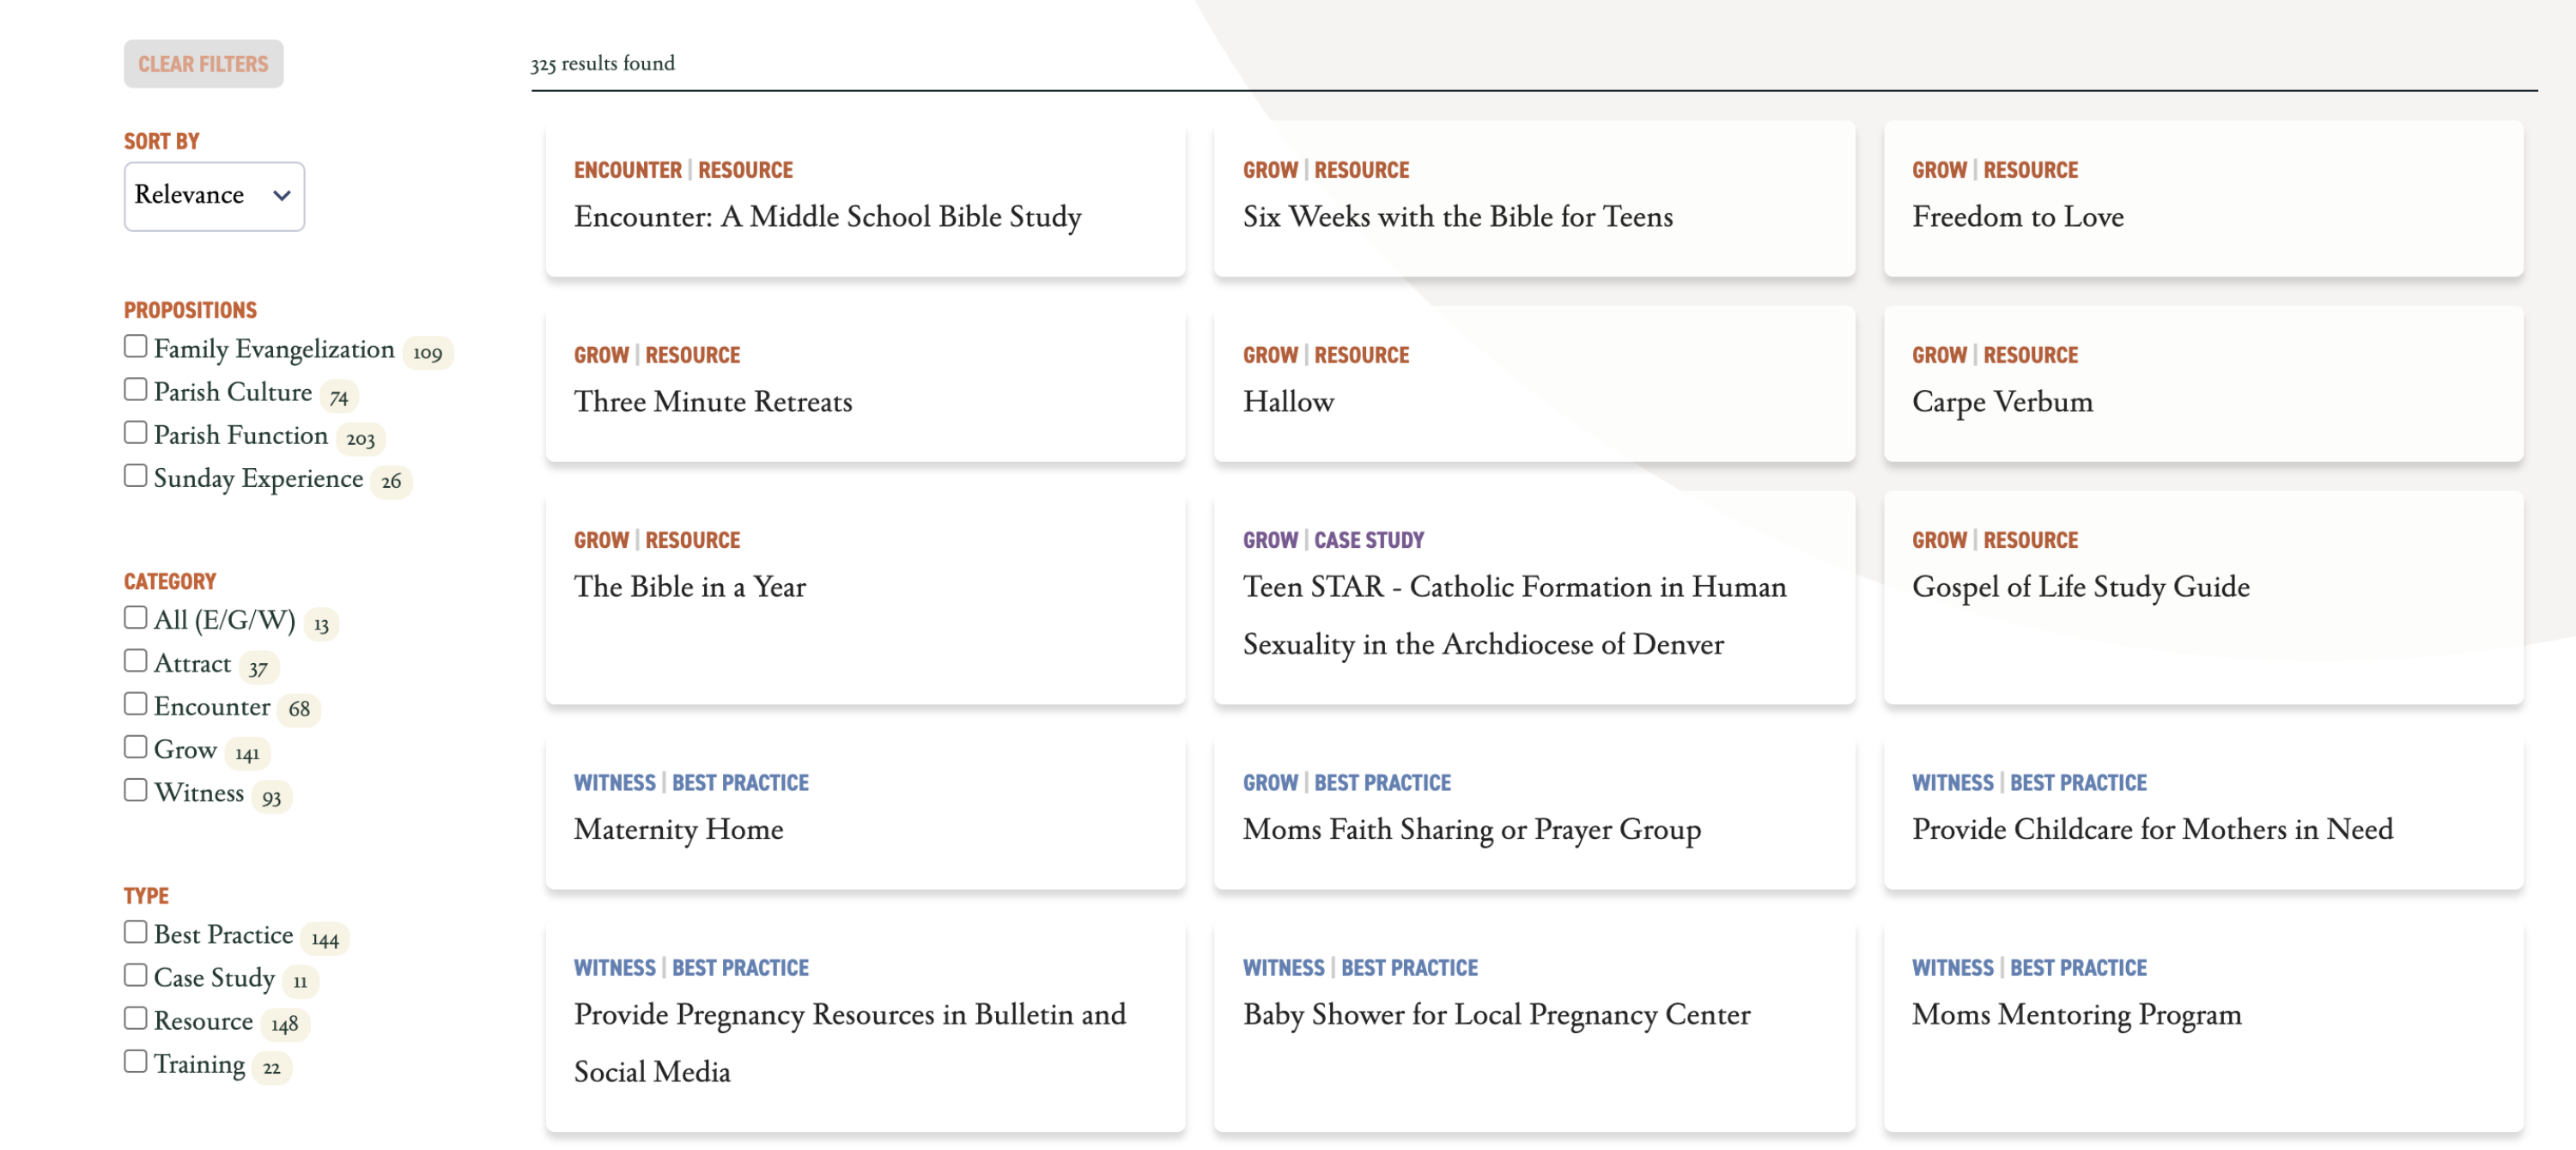
Task: Open the Carpe Verbum resource
Action: [2203, 383]
